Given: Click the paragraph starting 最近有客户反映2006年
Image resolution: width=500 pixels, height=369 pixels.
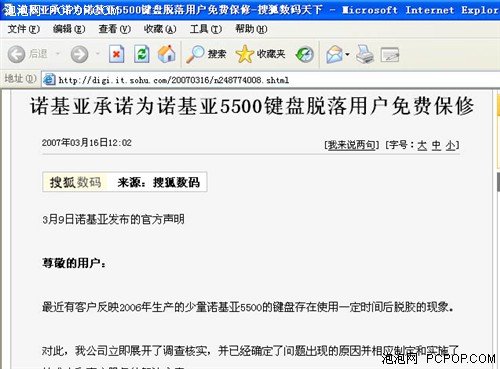Looking at the screenshot, I should pyautogui.click(x=248, y=307).
